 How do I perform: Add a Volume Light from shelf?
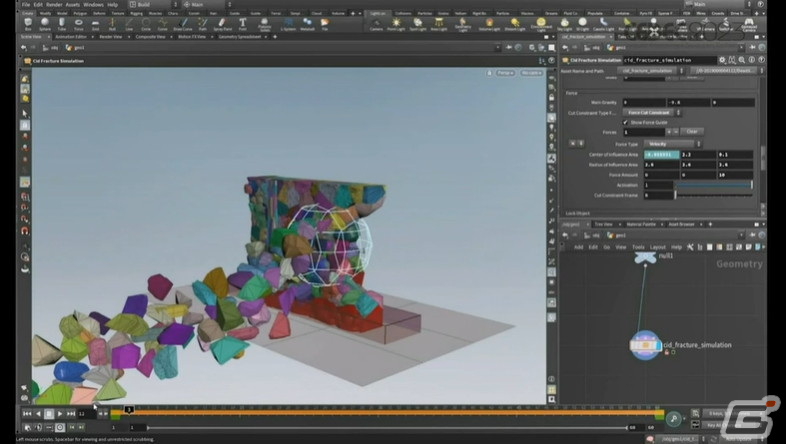[489, 24]
